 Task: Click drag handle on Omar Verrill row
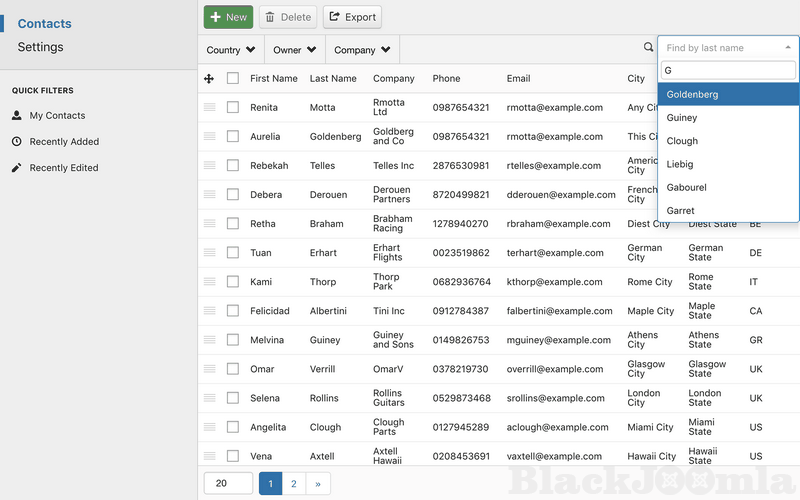[210, 369]
